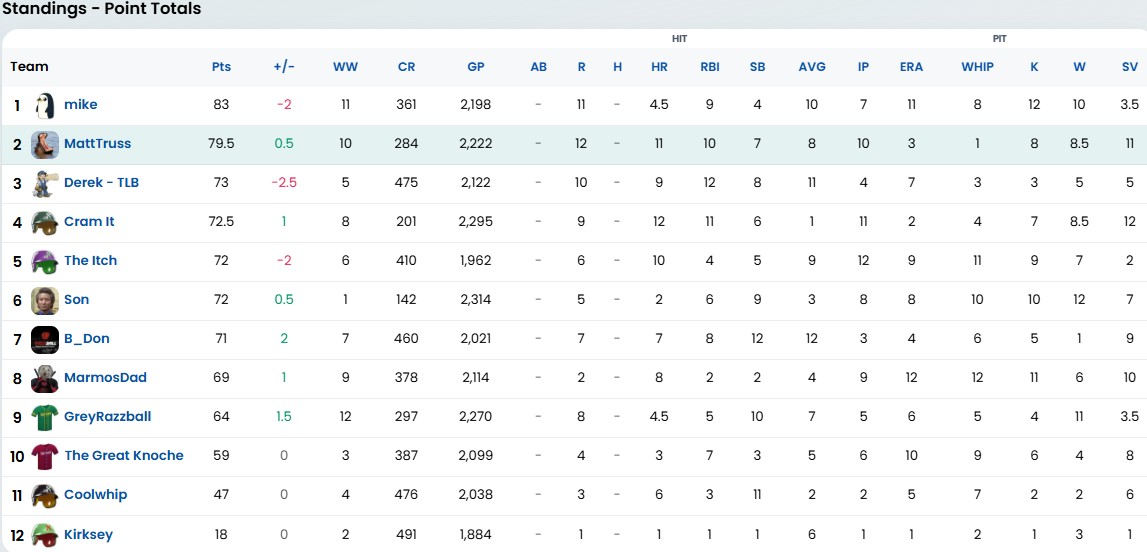Sort table by ERA column header
Screen dimensions: 1147x552
pyautogui.click(x=911, y=67)
